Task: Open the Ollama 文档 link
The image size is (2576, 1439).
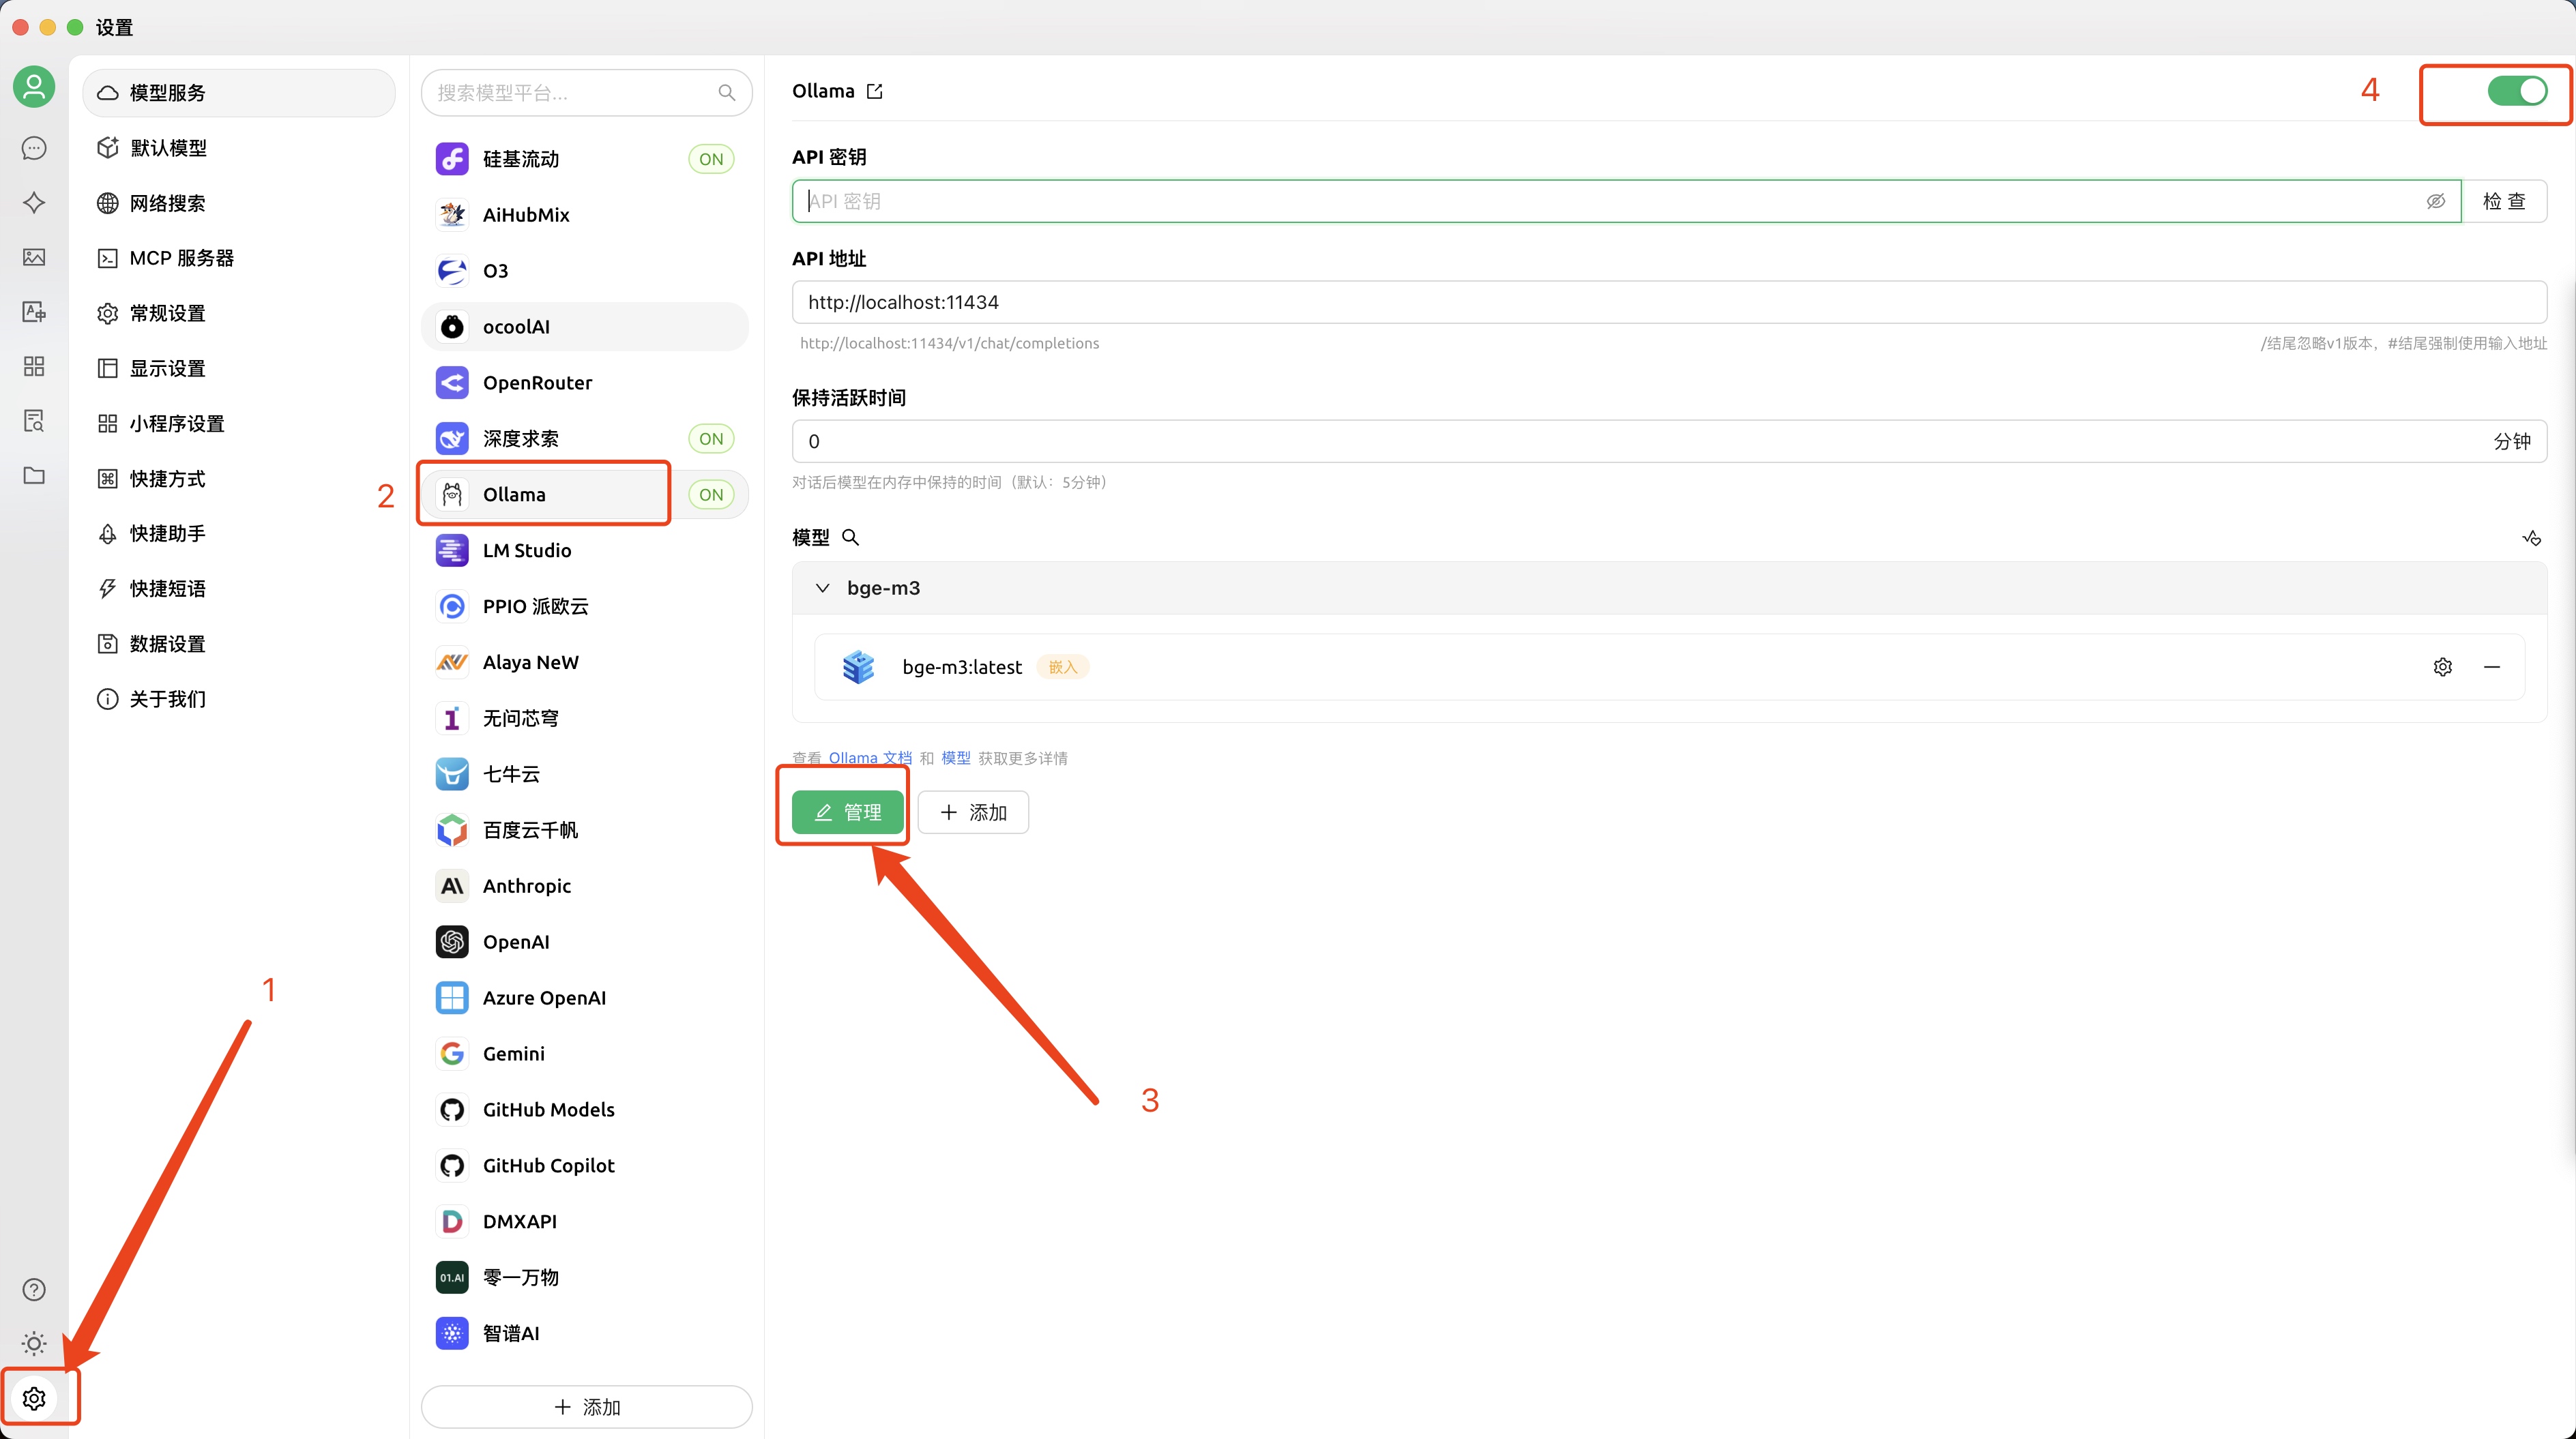Action: [870, 758]
